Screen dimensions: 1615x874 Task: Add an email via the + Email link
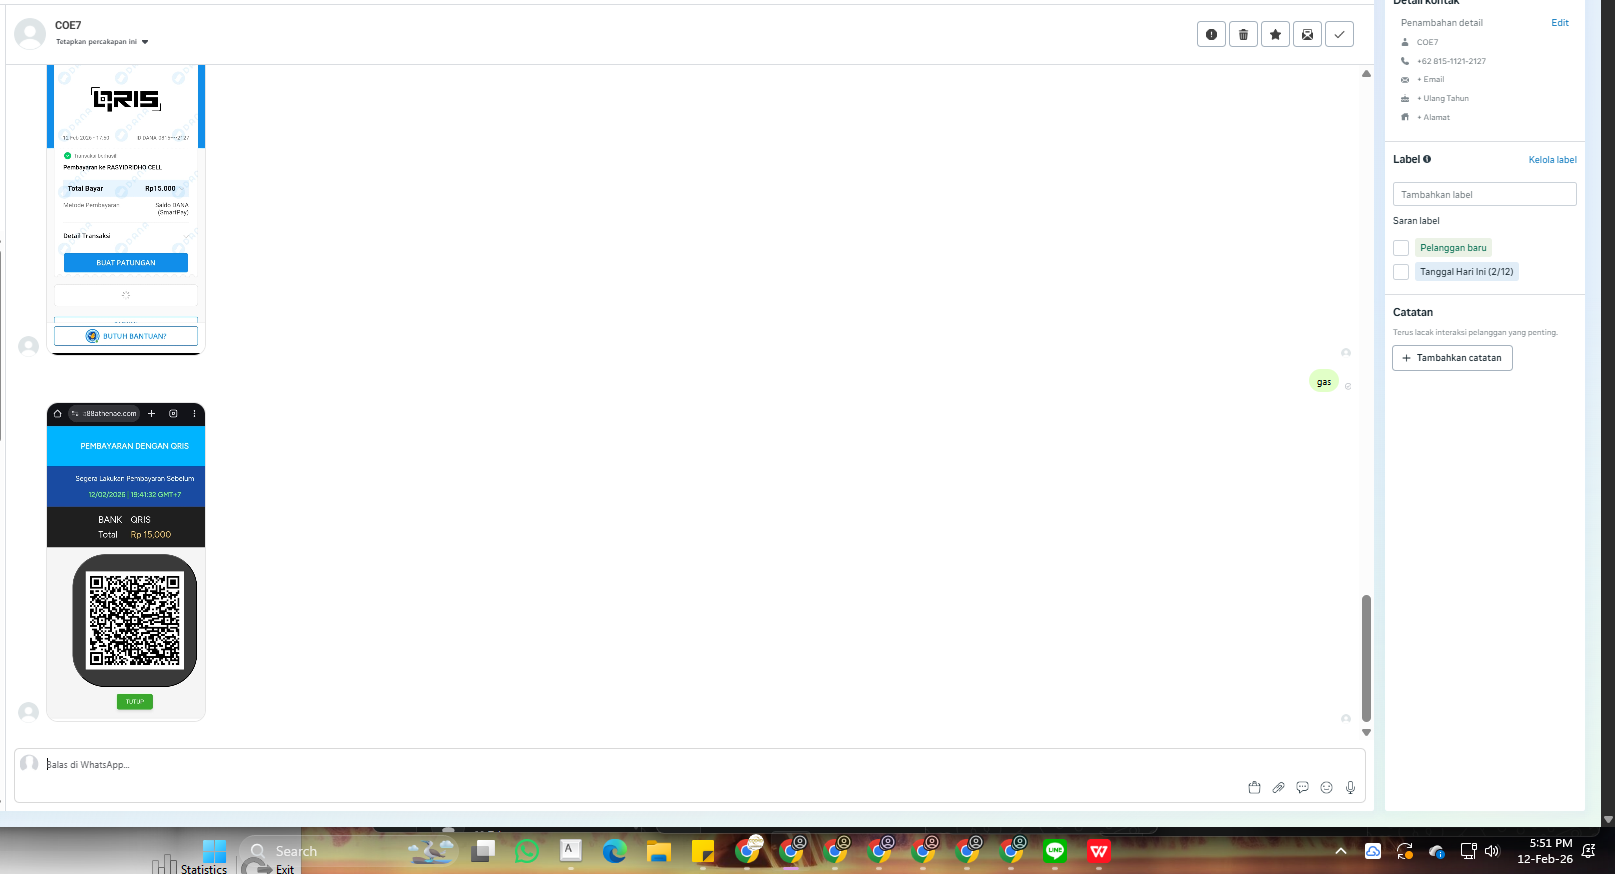pyautogui.click(x=1430, y=80)
